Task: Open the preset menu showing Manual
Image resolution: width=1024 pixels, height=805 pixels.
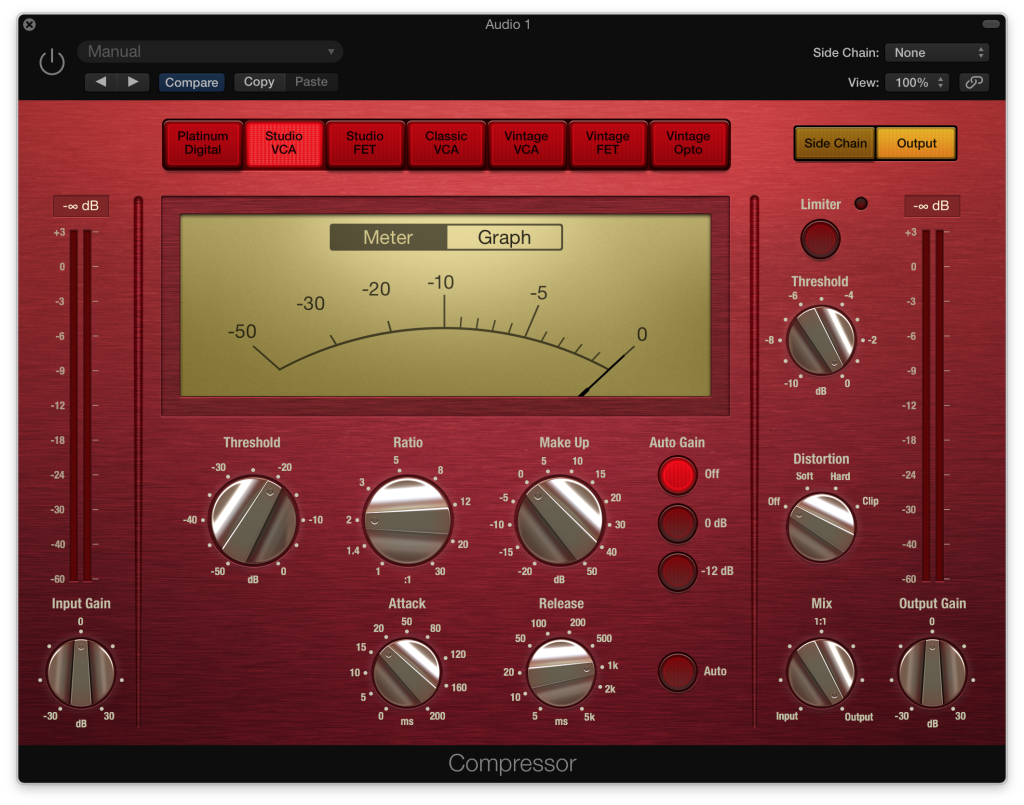Action: [x=209, y=51]
